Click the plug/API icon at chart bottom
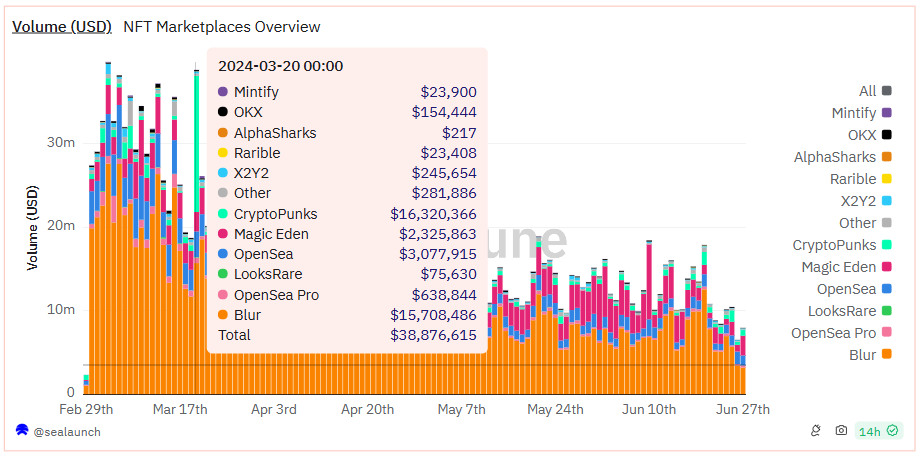 817,431
